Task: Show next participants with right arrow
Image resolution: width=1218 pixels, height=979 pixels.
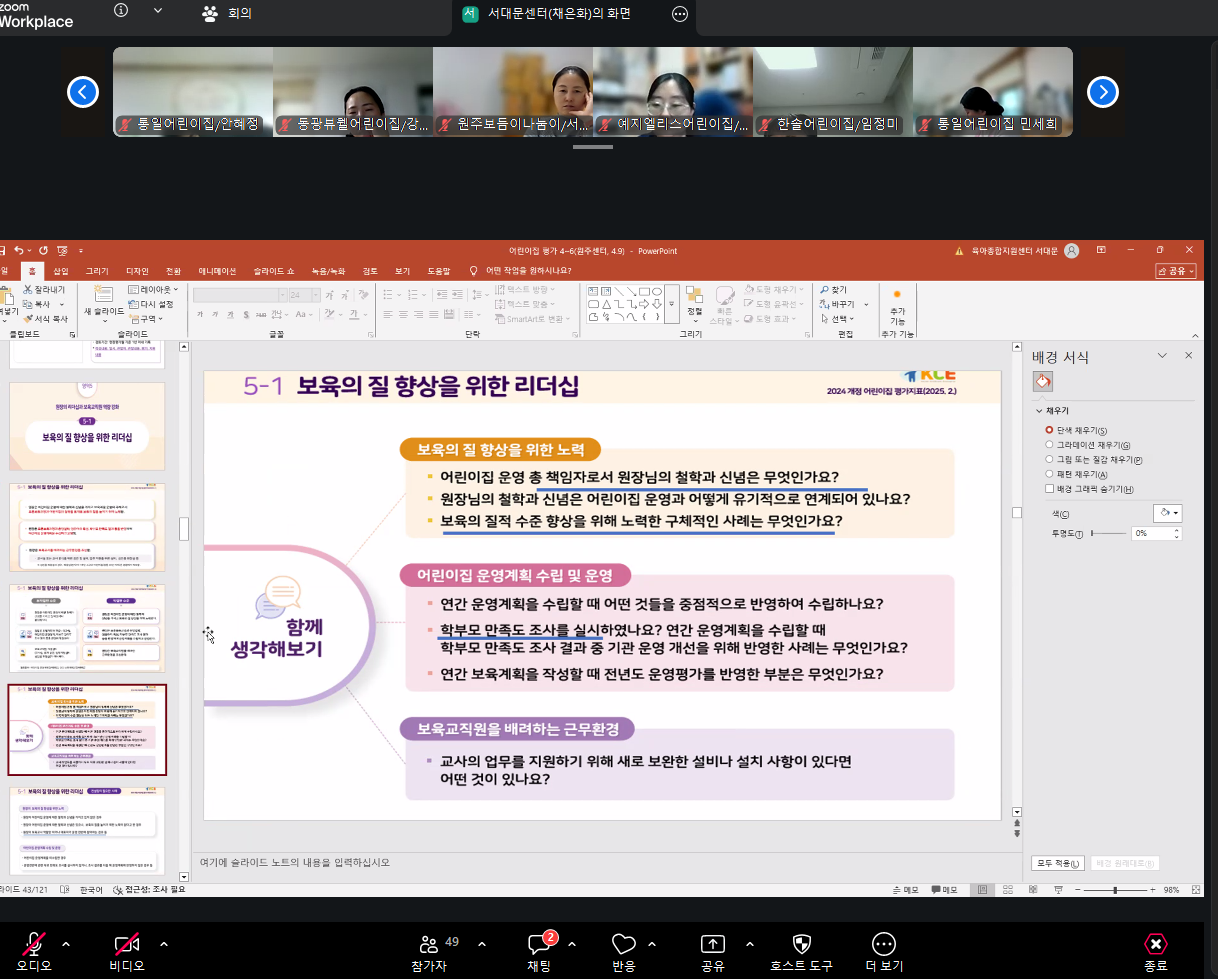Action: point(1102,93)
